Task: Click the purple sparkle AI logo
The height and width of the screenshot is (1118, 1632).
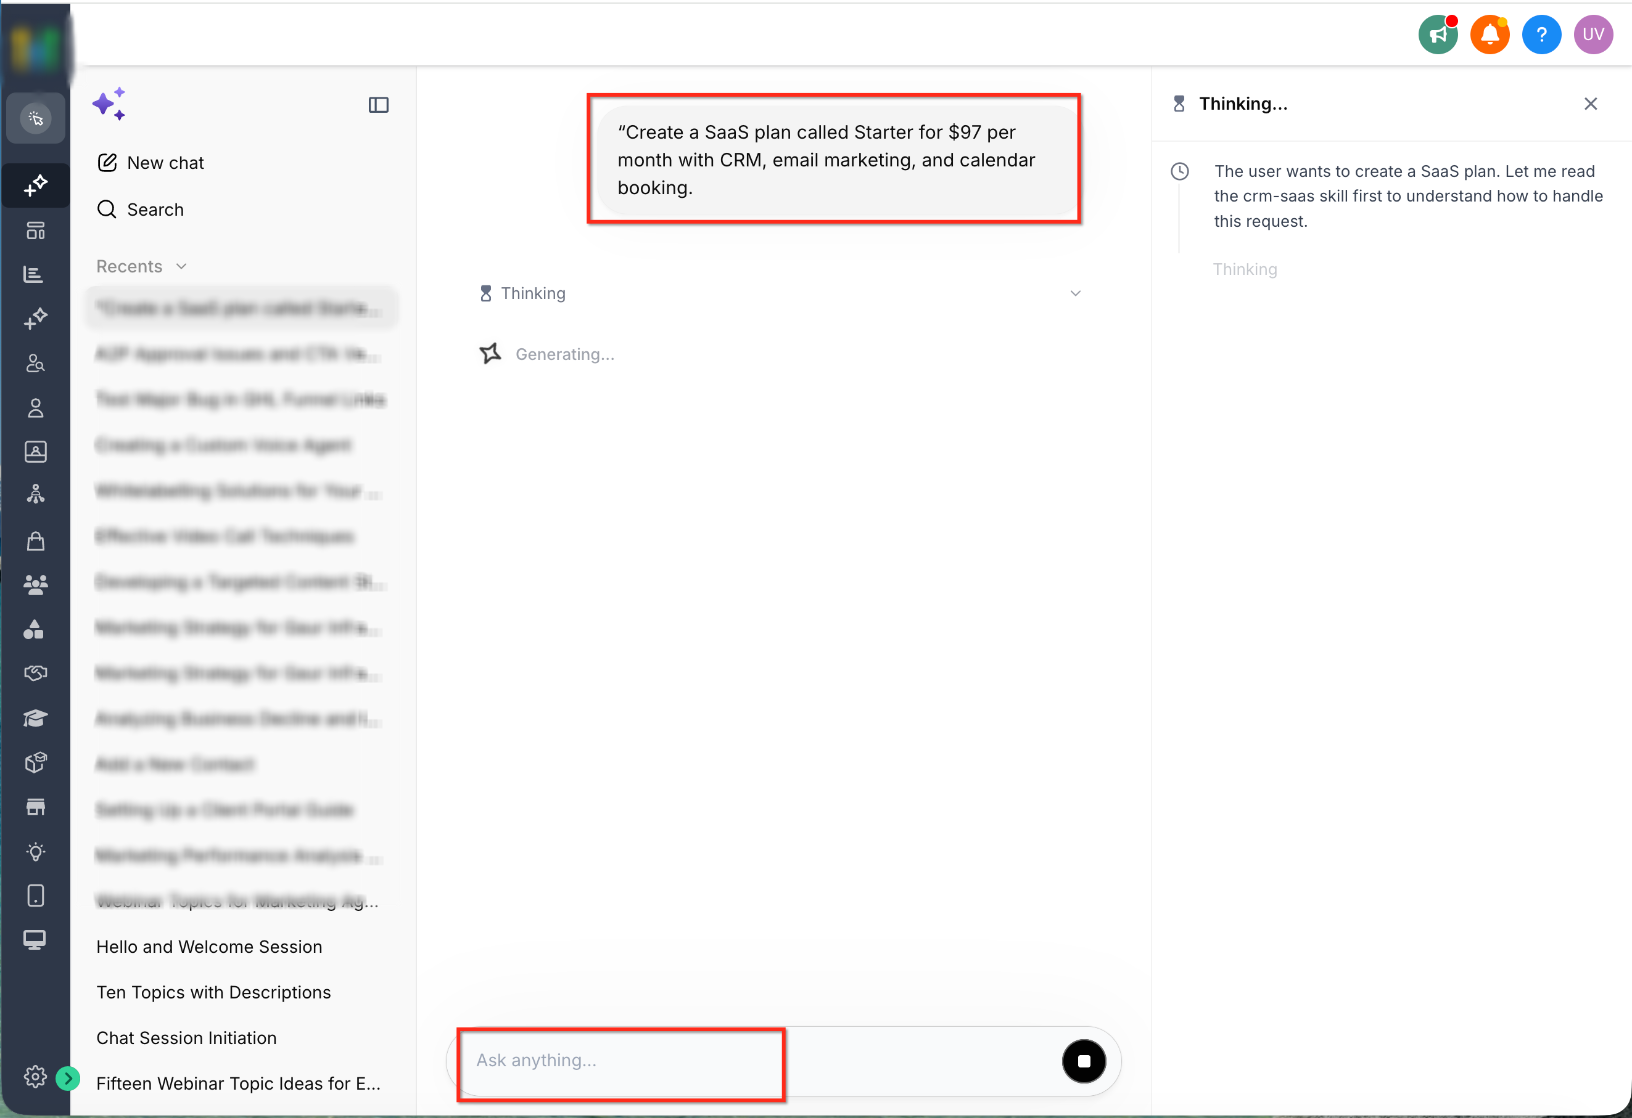Action: click(x=109, y=104)
